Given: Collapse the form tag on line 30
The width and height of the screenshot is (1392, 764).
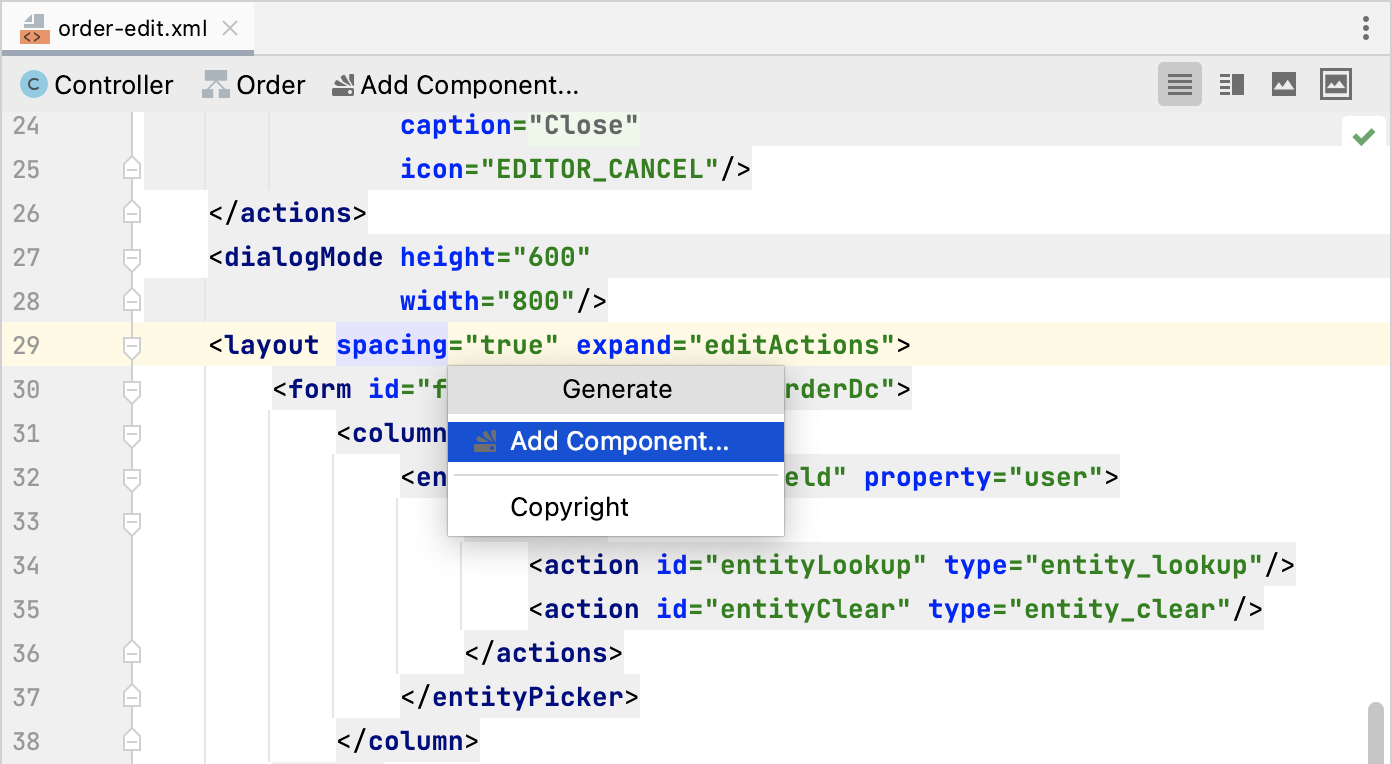Looking at the screenshot, I should 131,389.
